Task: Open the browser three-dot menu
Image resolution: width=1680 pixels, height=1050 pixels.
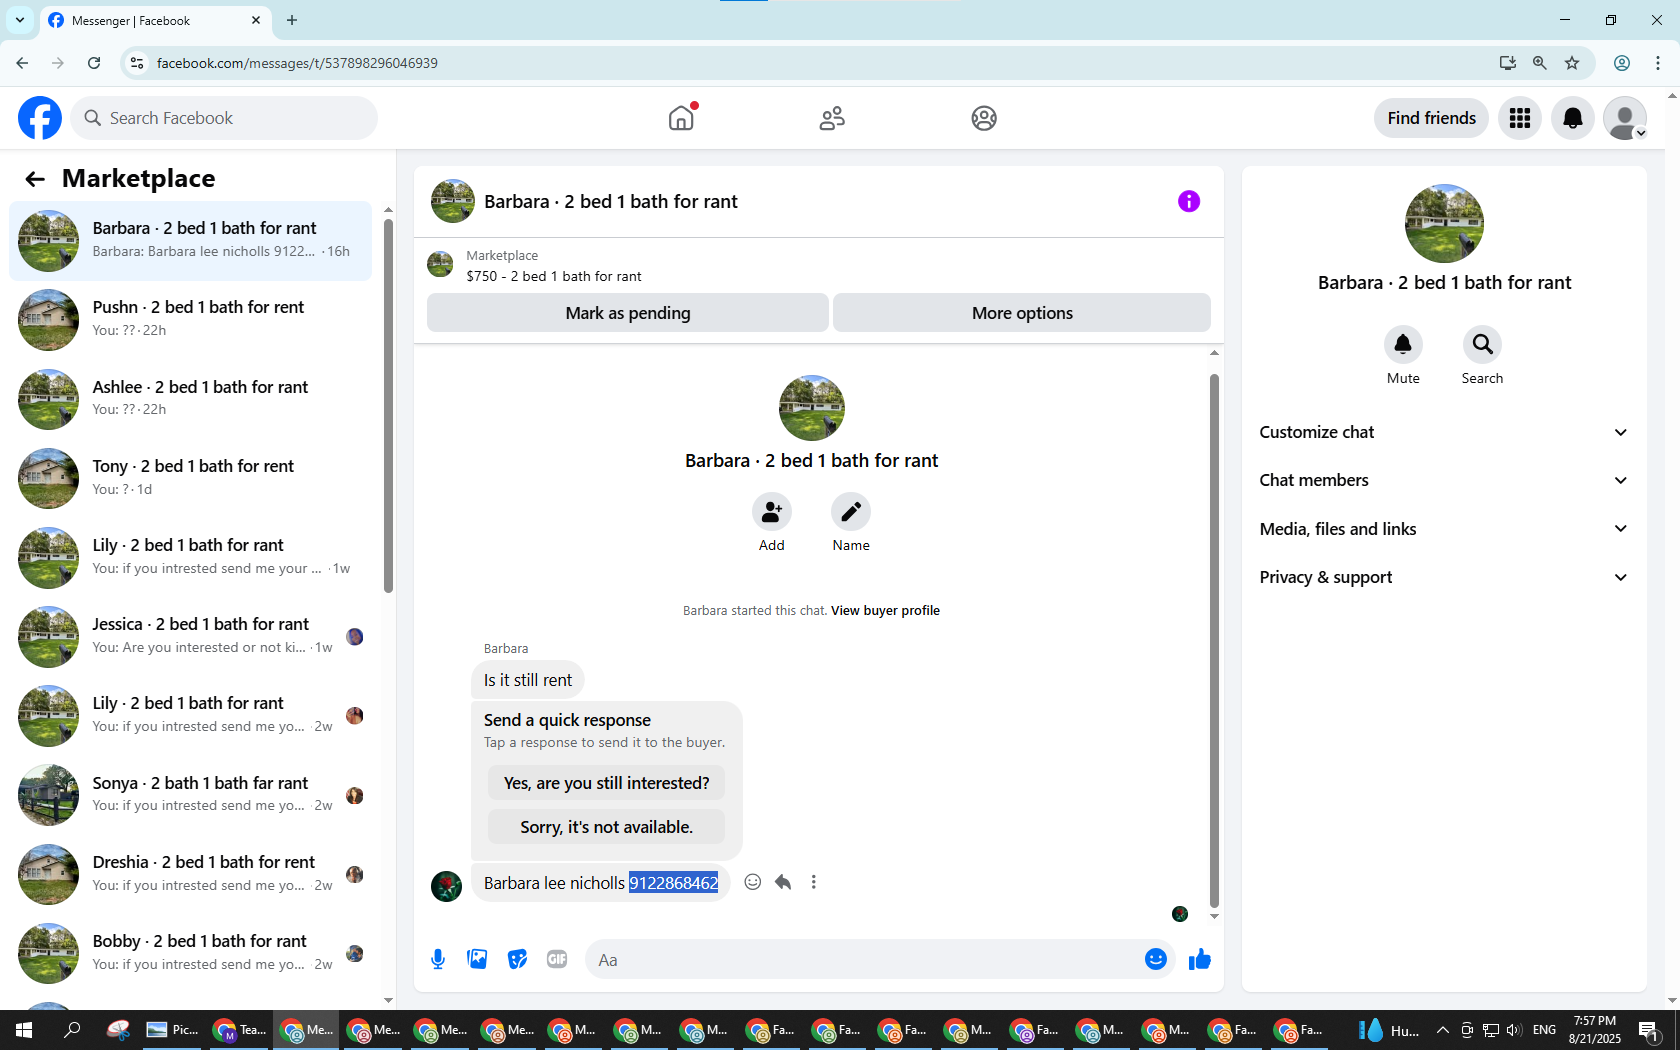Action: (x=1658, y=63)
